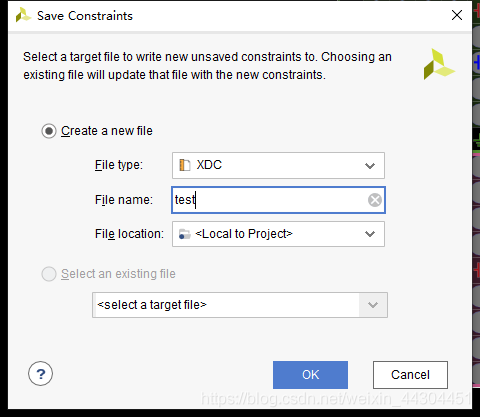480x417 pixels.
Task: Click the Local to Project folder icon
Action: (184, 234)
